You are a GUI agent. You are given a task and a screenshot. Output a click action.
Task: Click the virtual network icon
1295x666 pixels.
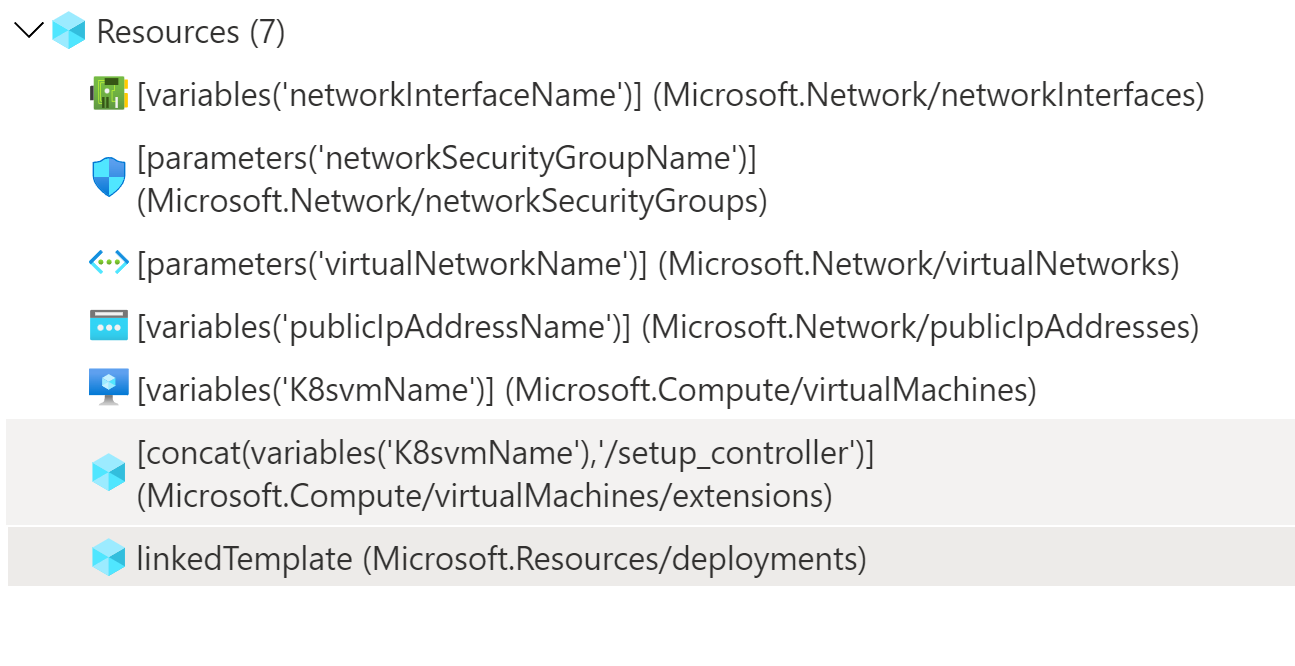[107, 263]
